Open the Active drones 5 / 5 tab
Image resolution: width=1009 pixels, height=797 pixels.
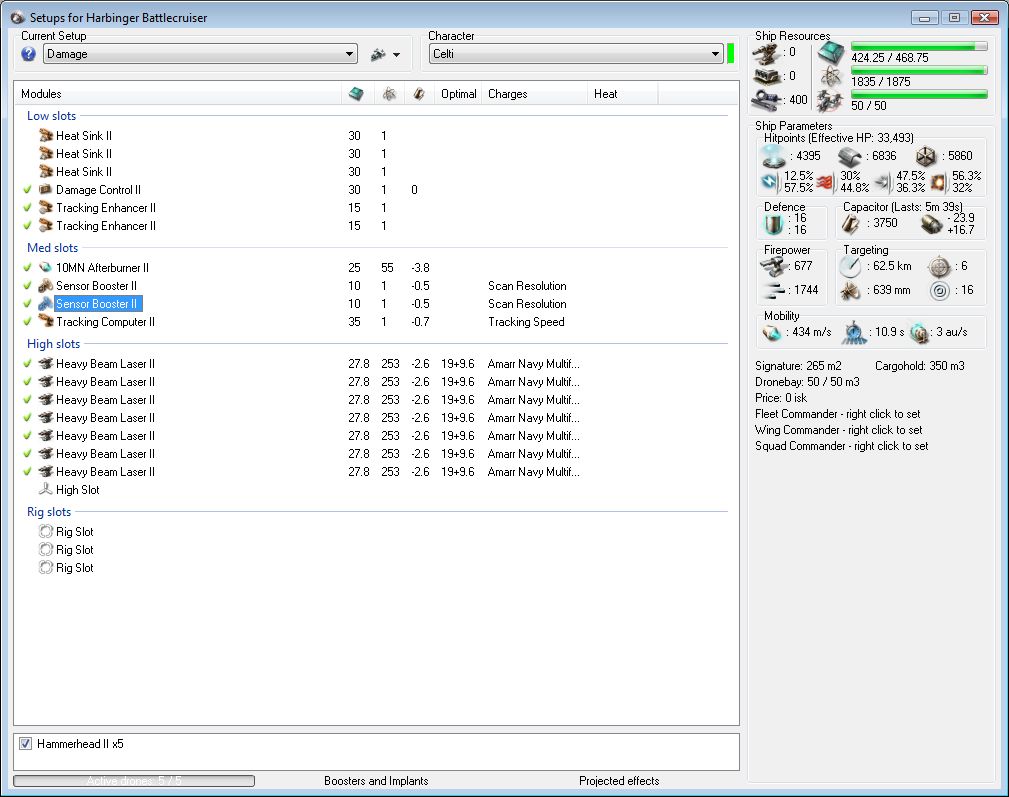pyautogui.click(x=134, y=780)
